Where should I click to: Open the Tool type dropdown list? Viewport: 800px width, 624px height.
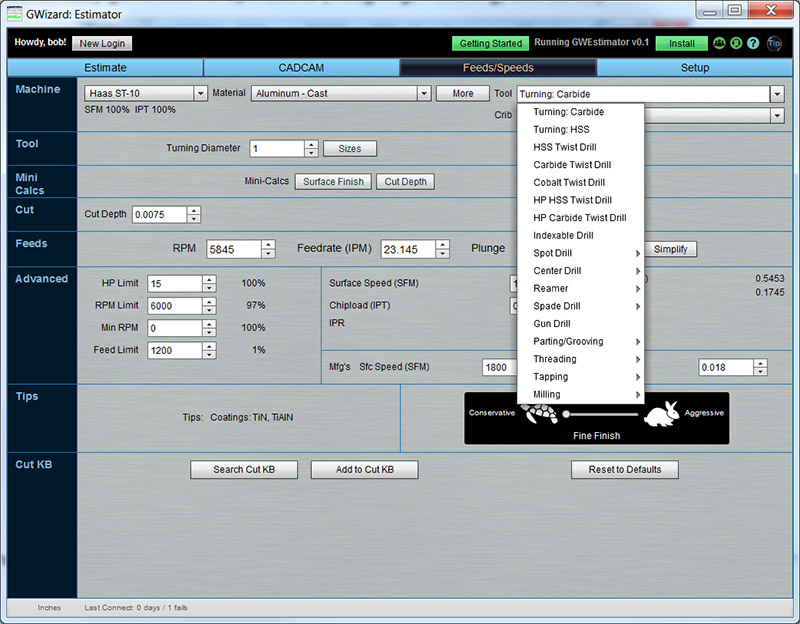(x=779, y=92)
